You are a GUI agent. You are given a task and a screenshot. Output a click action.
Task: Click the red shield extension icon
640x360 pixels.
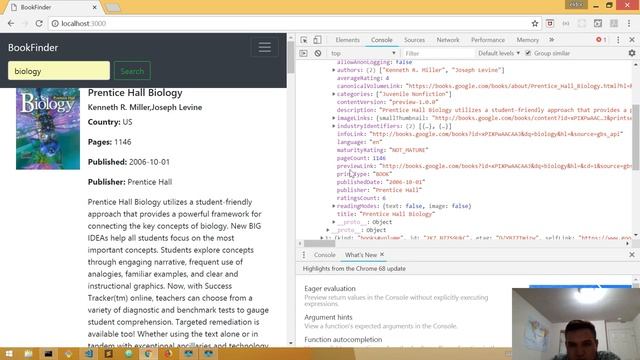[x=550, y=24]
